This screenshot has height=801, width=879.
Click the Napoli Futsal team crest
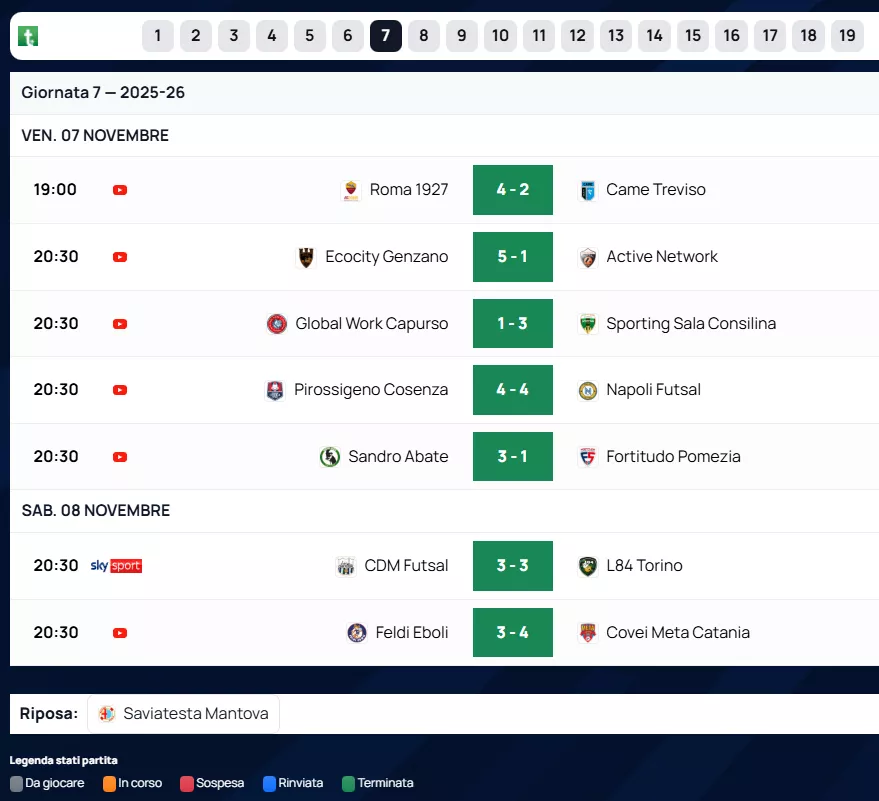[588, 390]
